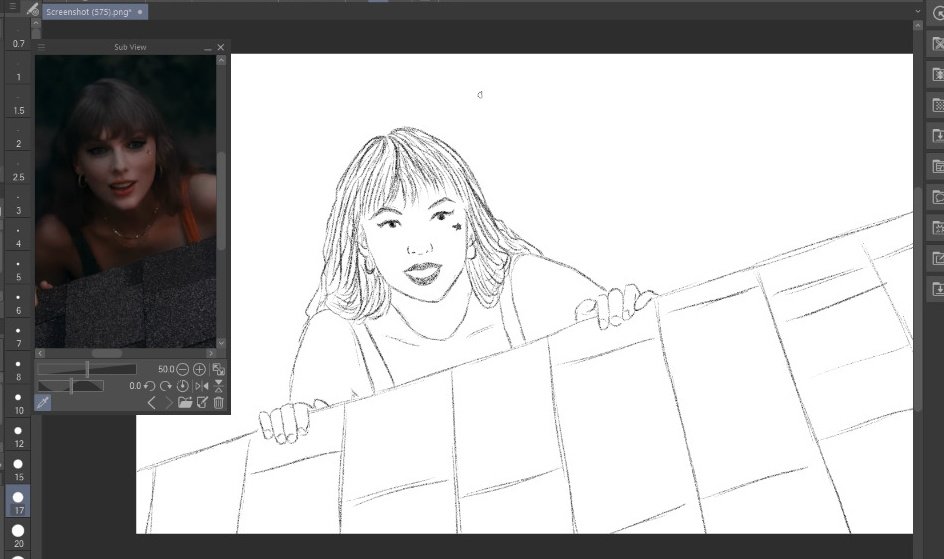Close the Screenshot (575).png tab

[140, 11]
